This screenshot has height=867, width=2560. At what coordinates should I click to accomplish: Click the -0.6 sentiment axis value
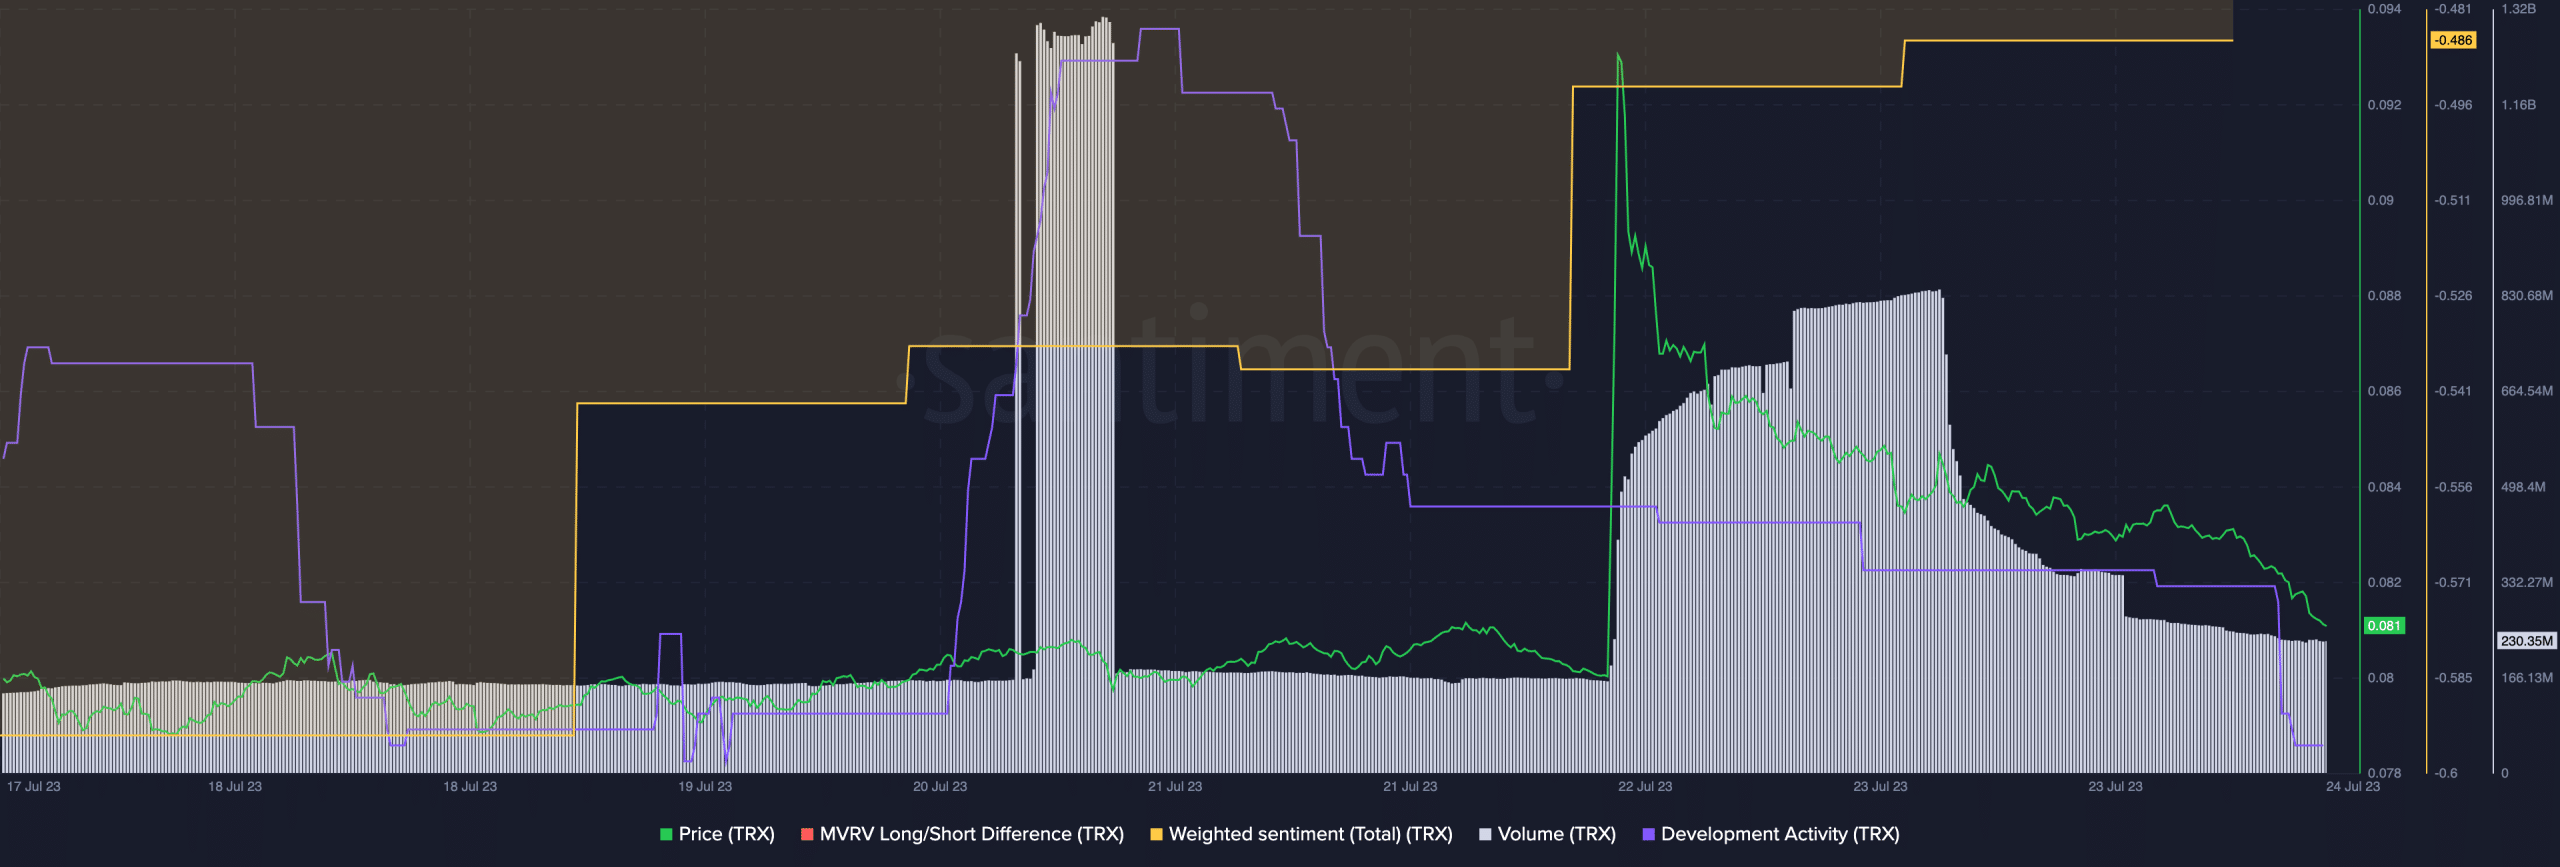pos(2446,773)
